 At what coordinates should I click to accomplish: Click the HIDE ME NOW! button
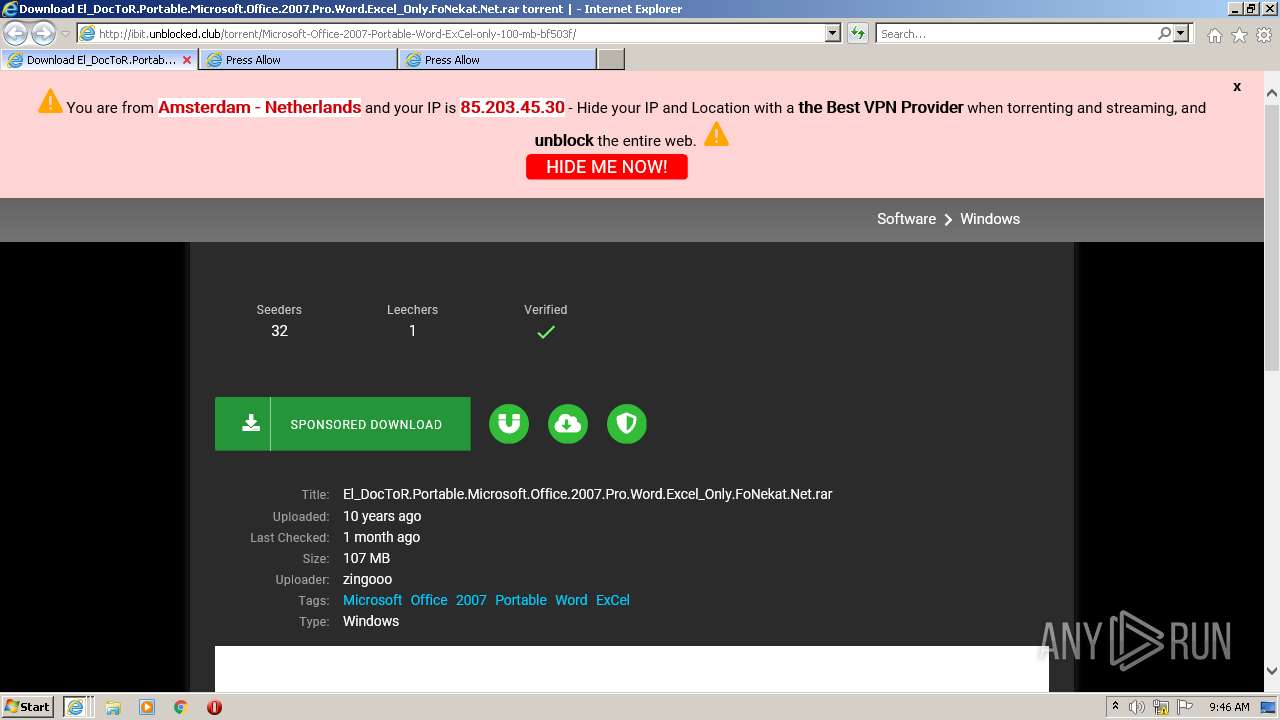(x=607, y=167)
